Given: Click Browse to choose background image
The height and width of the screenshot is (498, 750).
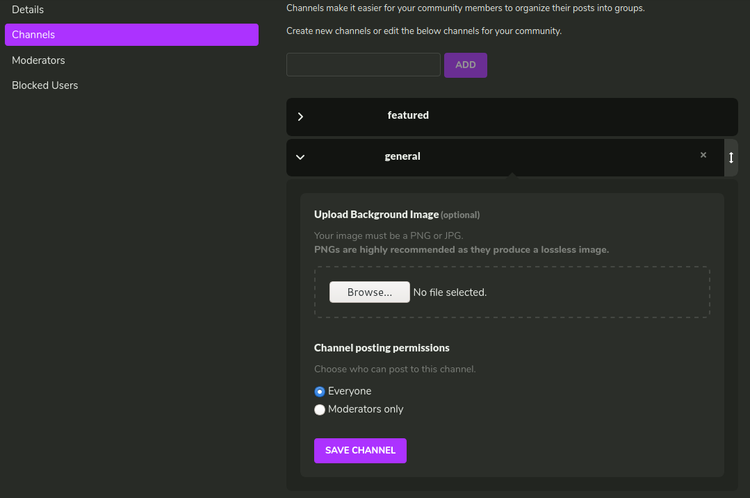Looking at the screenshot, I should click(369, 292).
